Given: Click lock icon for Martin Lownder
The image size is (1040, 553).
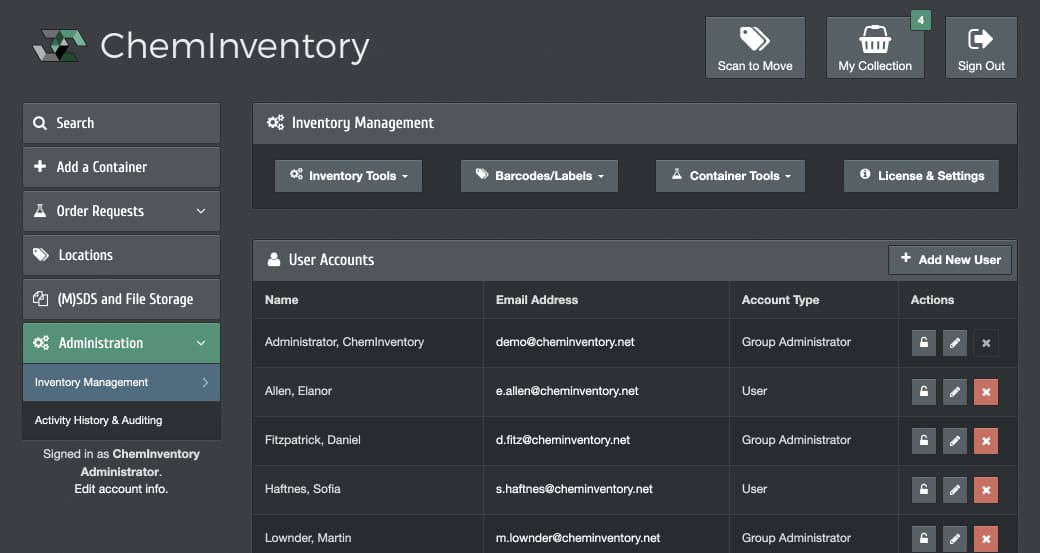Looking at the screenshot, I should tap(923, 538).
